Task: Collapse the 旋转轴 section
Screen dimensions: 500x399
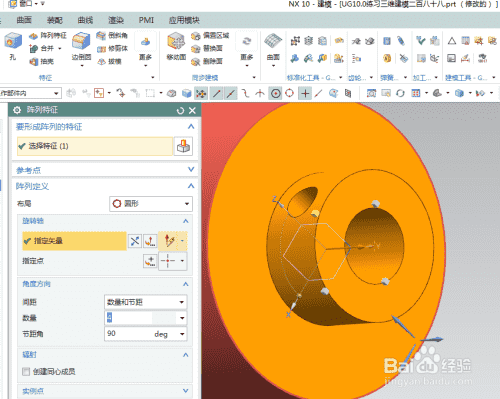Action: coord(186,221)
